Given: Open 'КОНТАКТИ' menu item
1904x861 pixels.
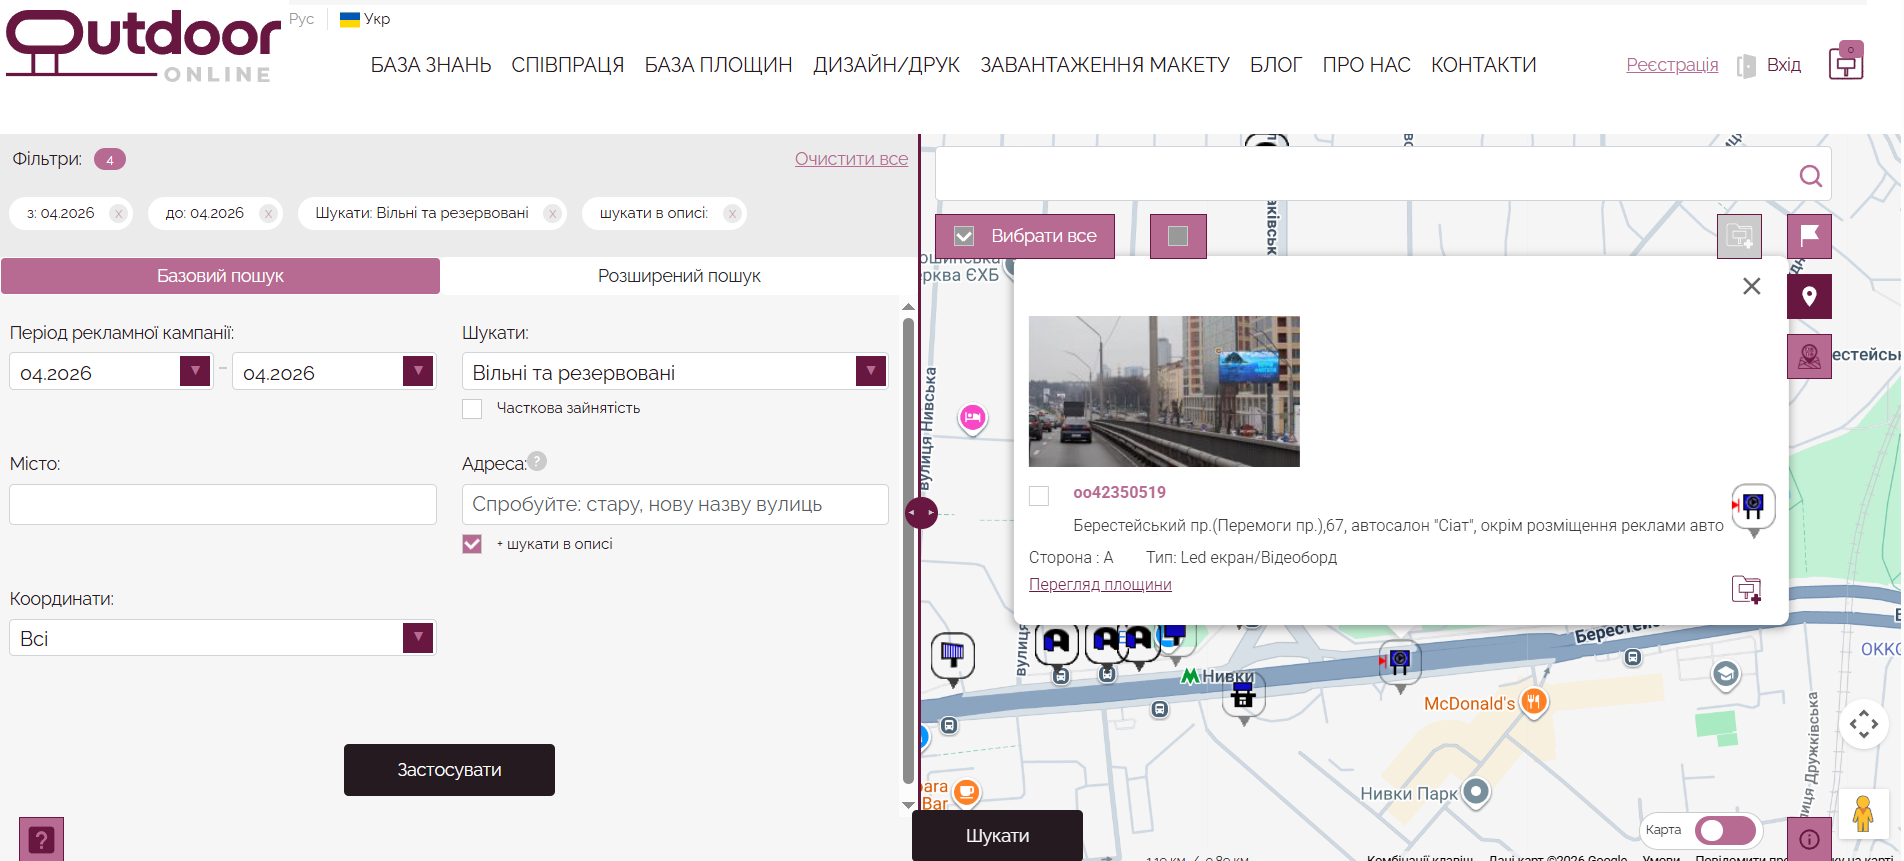Looking at the screenshot, I should pyautogui.click(x=1483, y=65).
